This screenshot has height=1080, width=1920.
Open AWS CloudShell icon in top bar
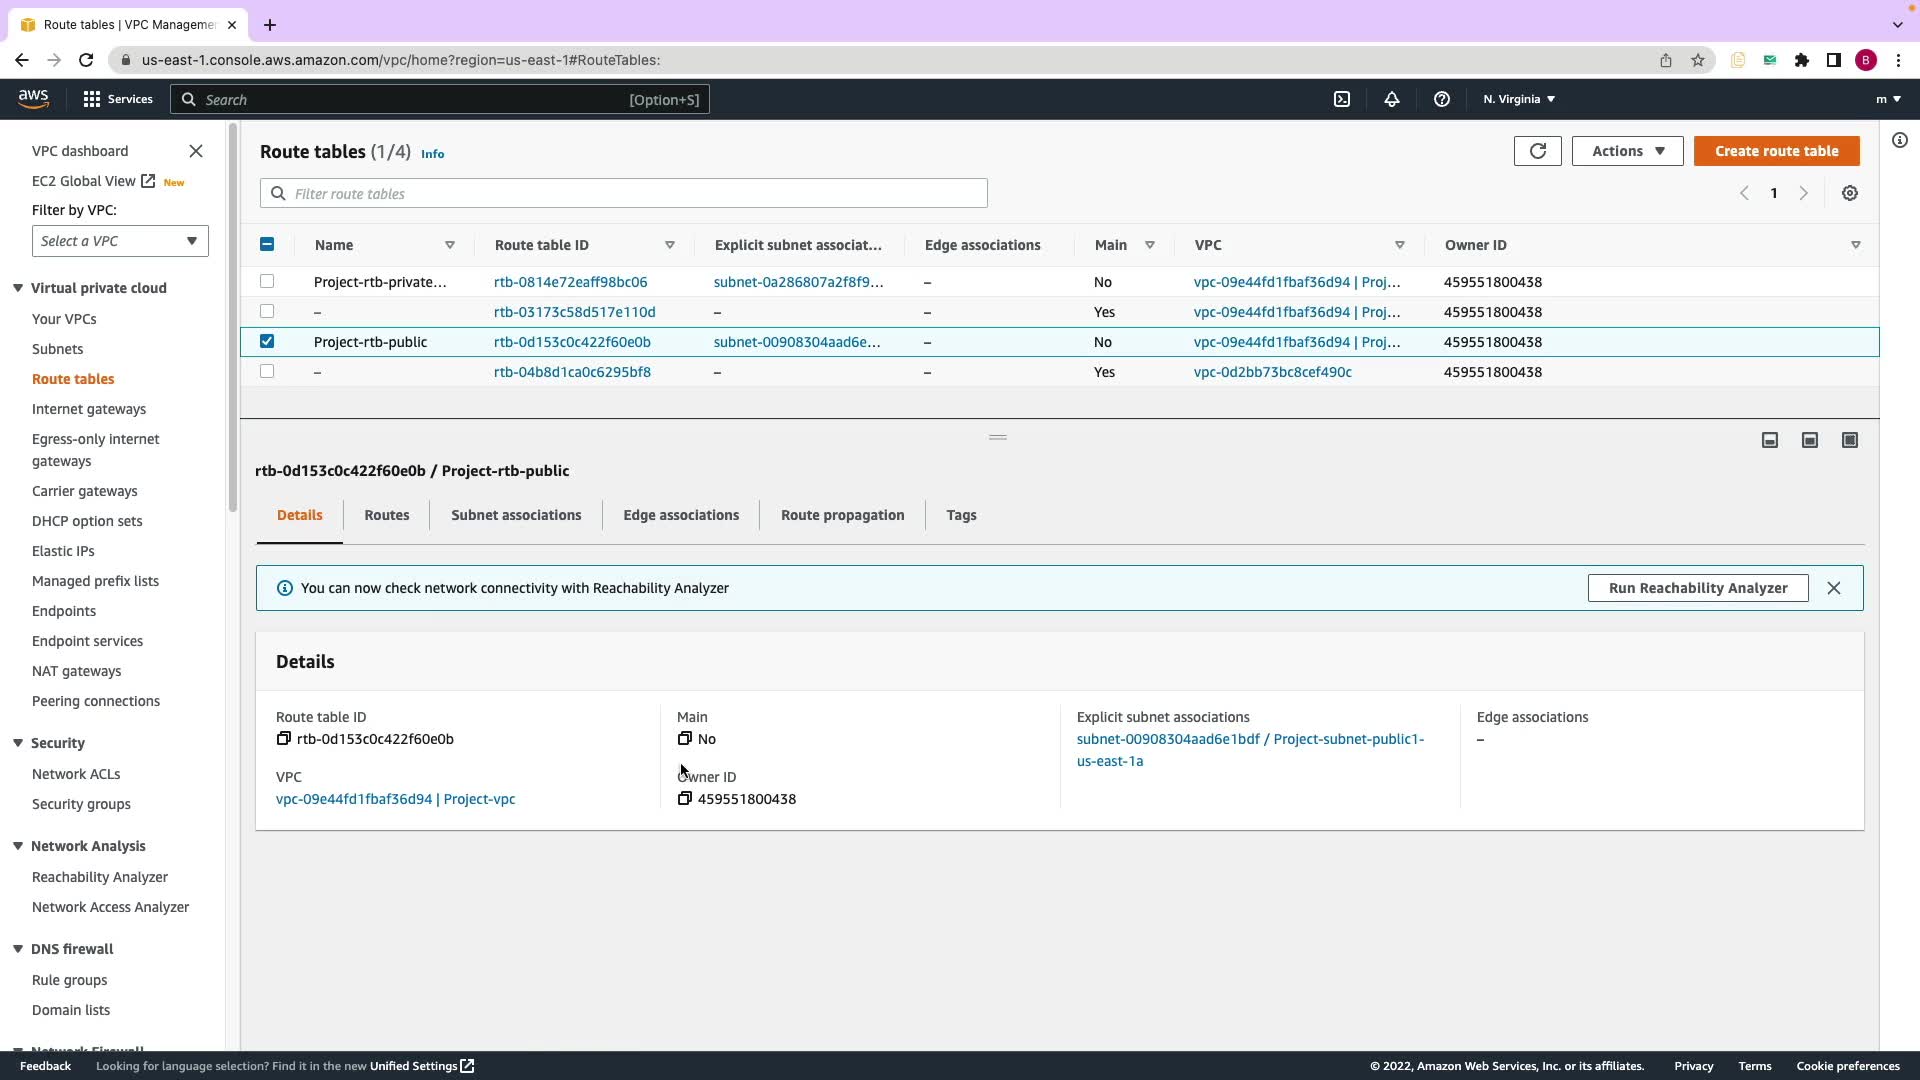tap(1342, 99)
